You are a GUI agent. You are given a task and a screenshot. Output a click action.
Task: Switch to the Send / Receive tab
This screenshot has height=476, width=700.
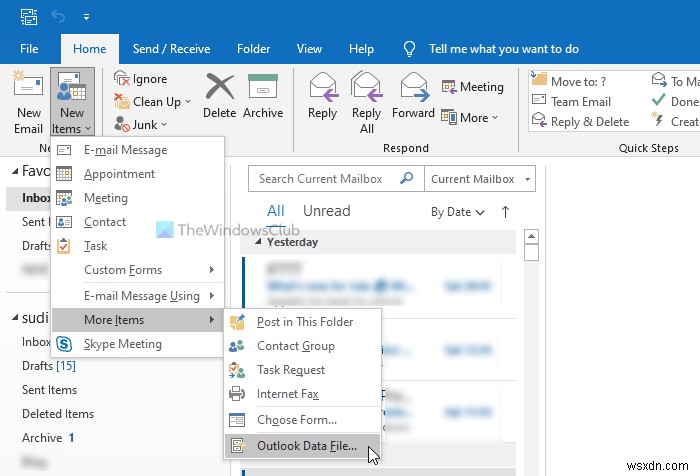(171, 49)
